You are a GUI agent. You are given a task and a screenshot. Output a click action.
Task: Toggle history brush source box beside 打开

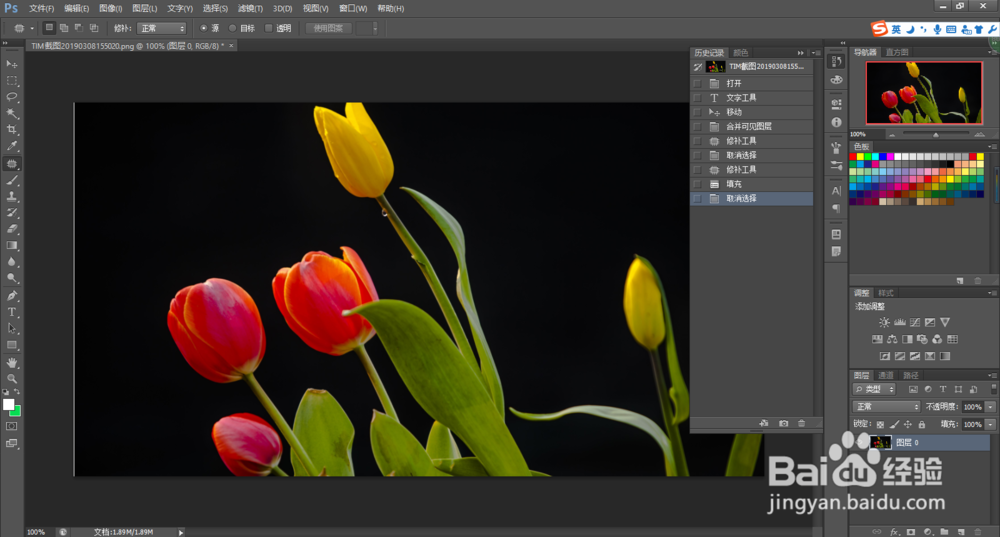697,84
